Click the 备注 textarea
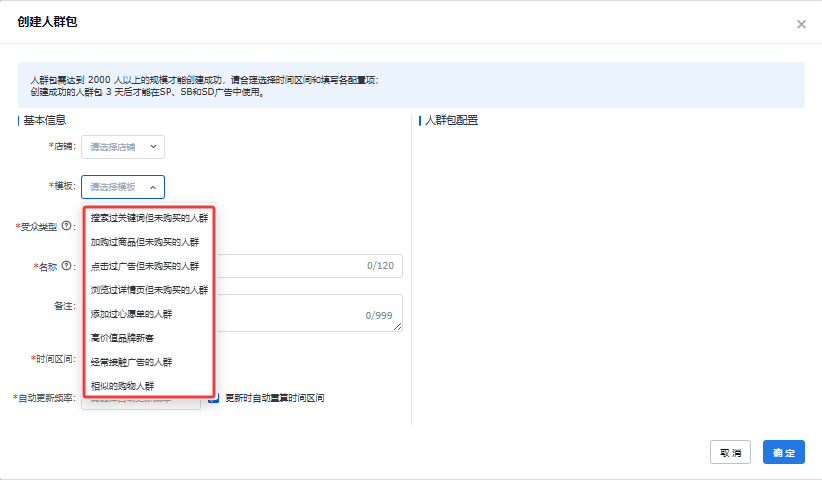Screen dimensions: 822x480 coord(300,312)
